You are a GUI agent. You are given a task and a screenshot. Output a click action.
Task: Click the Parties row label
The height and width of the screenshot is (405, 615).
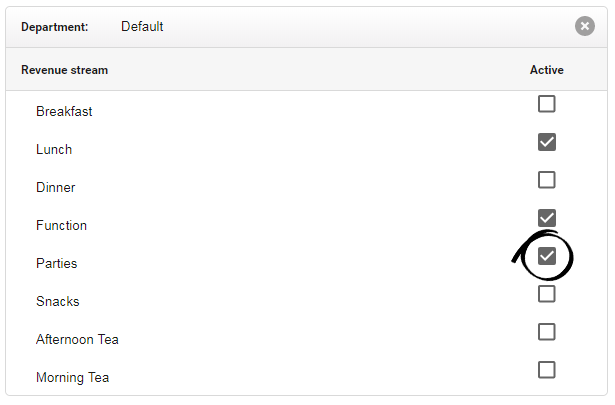point(56,263)
